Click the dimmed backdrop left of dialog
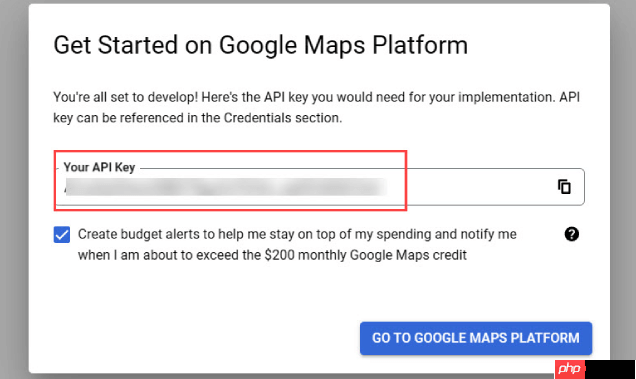The image size is (636, 379). [14, 190]
